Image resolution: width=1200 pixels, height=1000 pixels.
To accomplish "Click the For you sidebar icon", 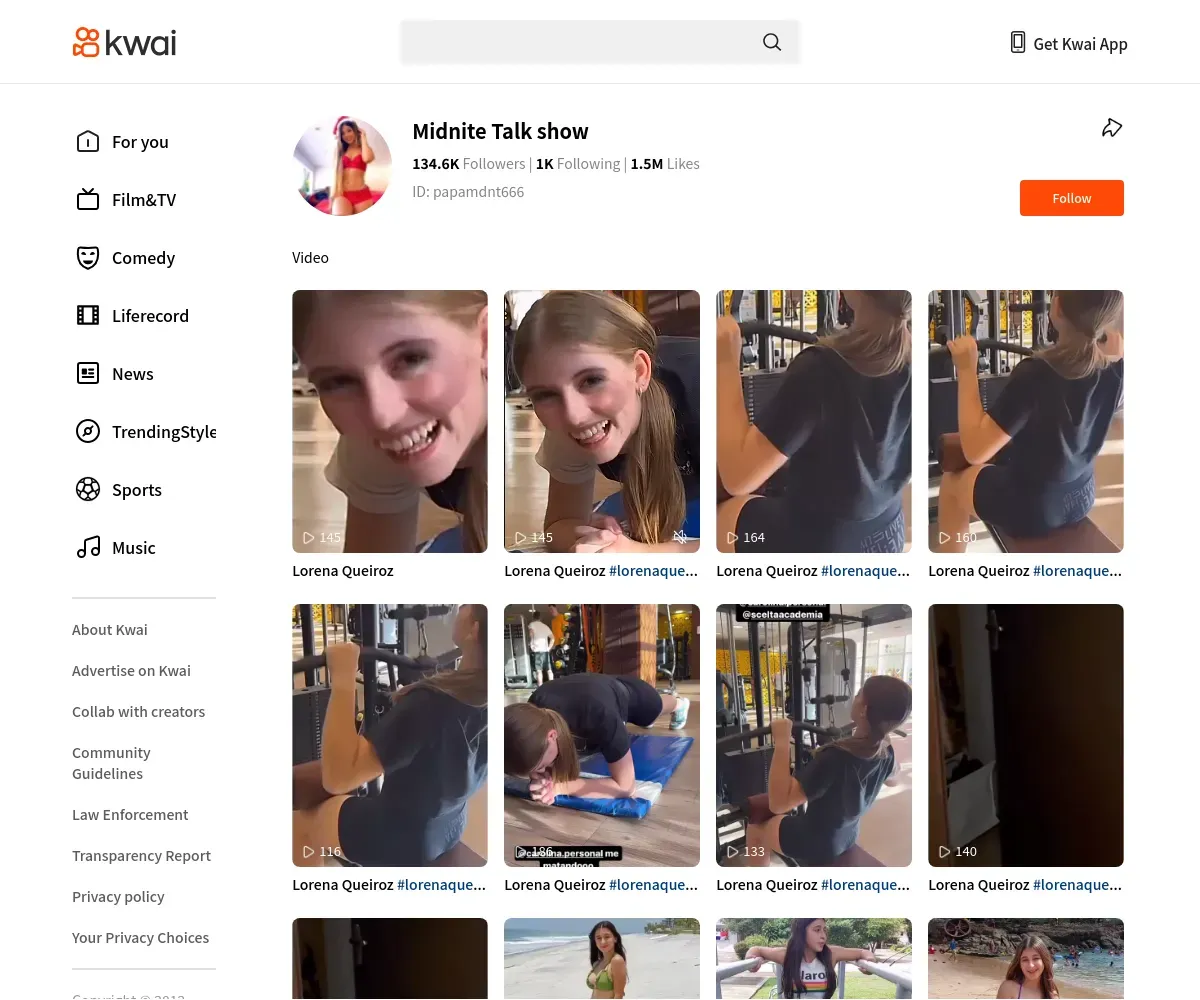I will pyautogui.click(x=88, y=142).
